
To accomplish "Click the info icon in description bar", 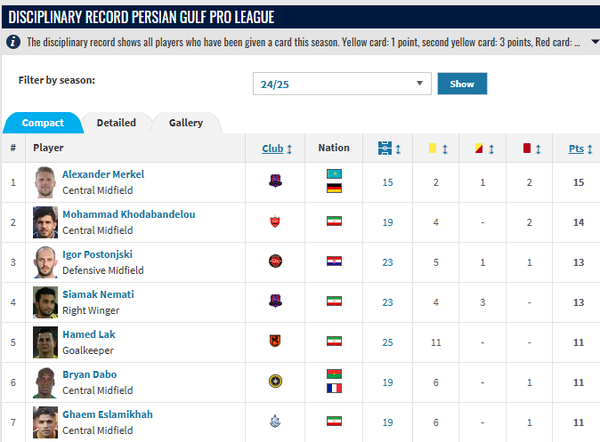I will tap(13, 43).
